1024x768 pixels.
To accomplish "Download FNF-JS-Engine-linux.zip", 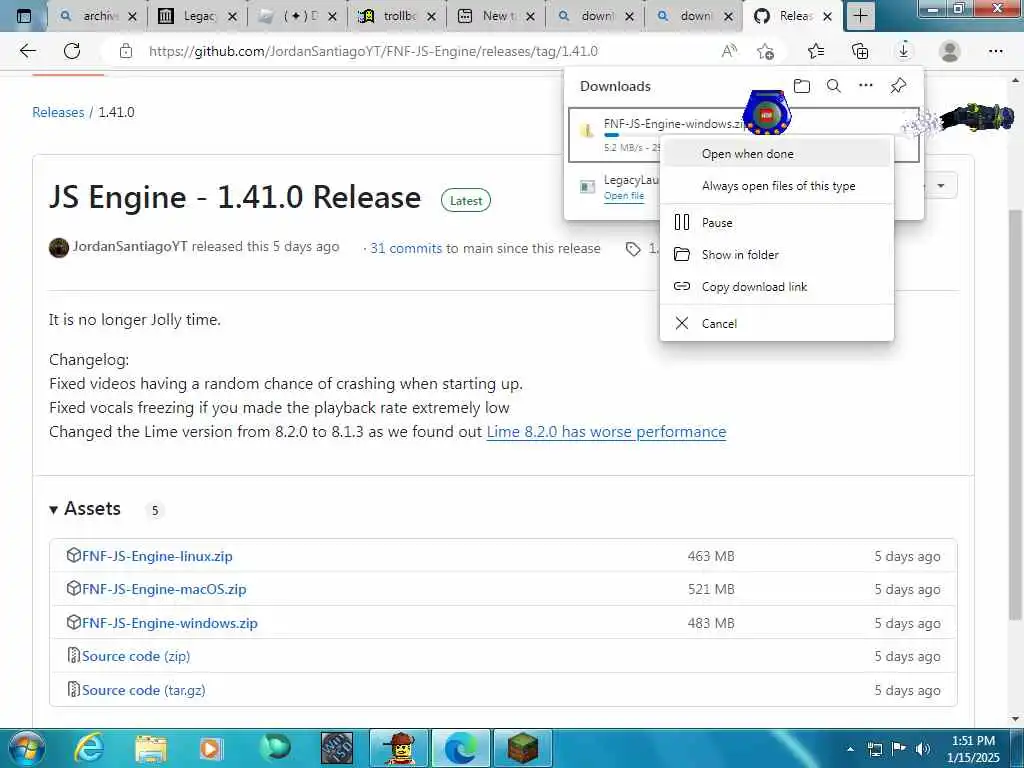I will pyautogui.click(x=157, y=556).
